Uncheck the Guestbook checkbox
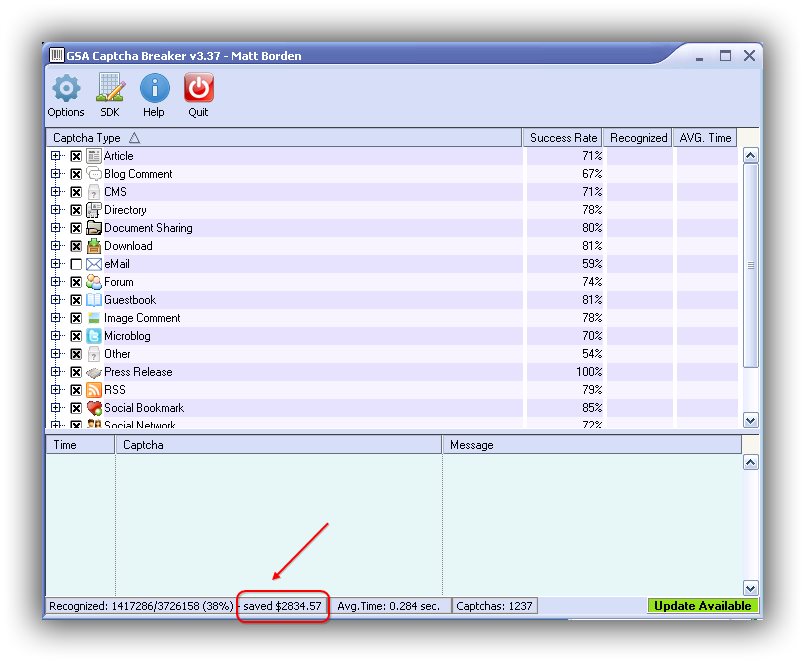Viewport: 805px width, 662px height. 76,300
